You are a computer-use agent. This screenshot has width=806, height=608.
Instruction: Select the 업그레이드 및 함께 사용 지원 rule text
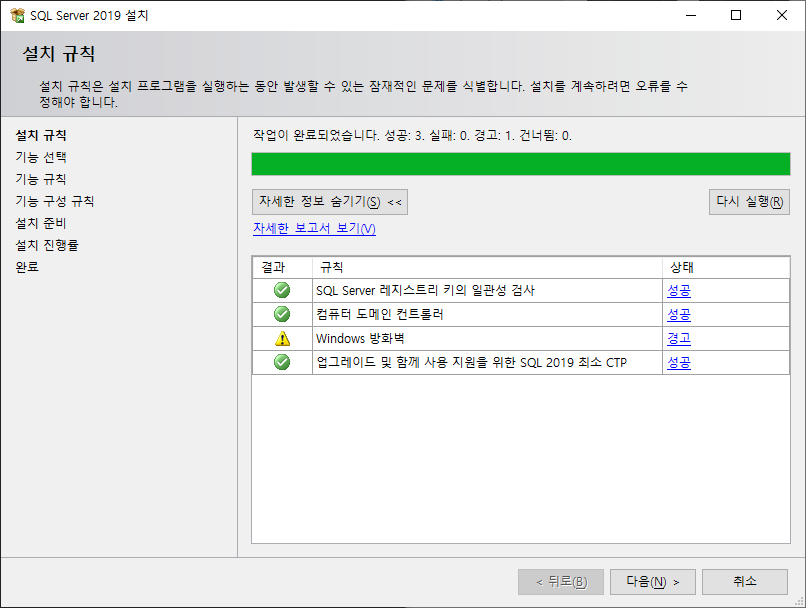click(471, 362)
